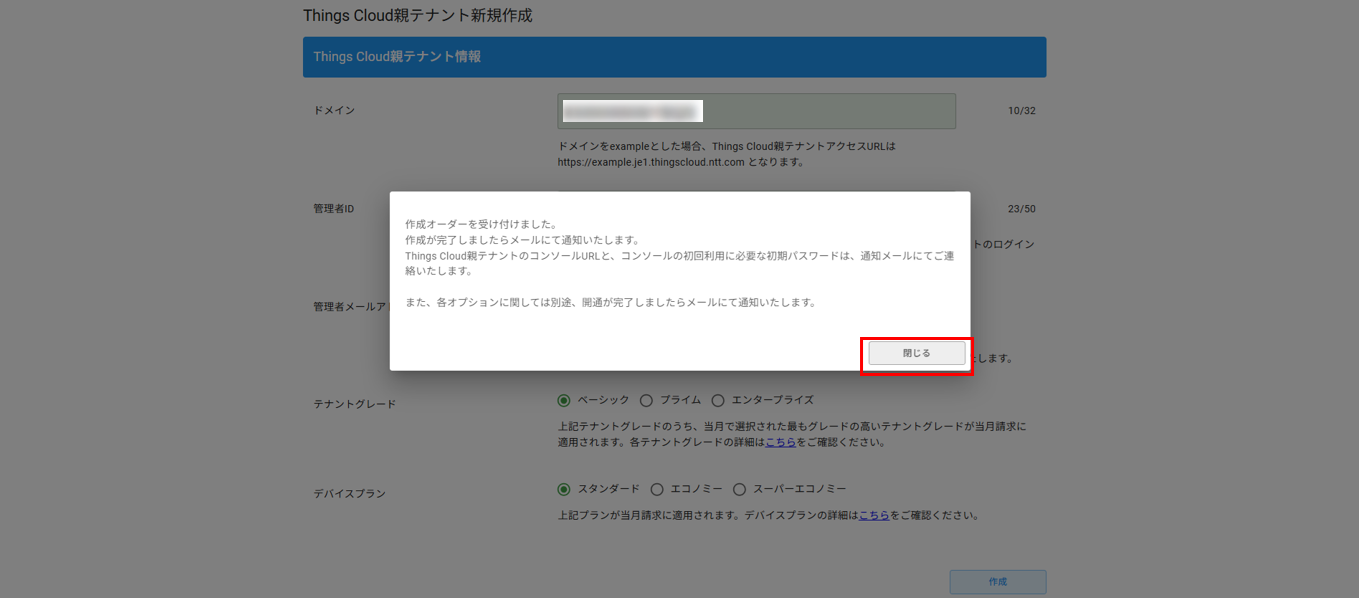Click the Things Cloud親テナント新規作成 page title
Screen dimensions: 1359x598
point(418,15)
